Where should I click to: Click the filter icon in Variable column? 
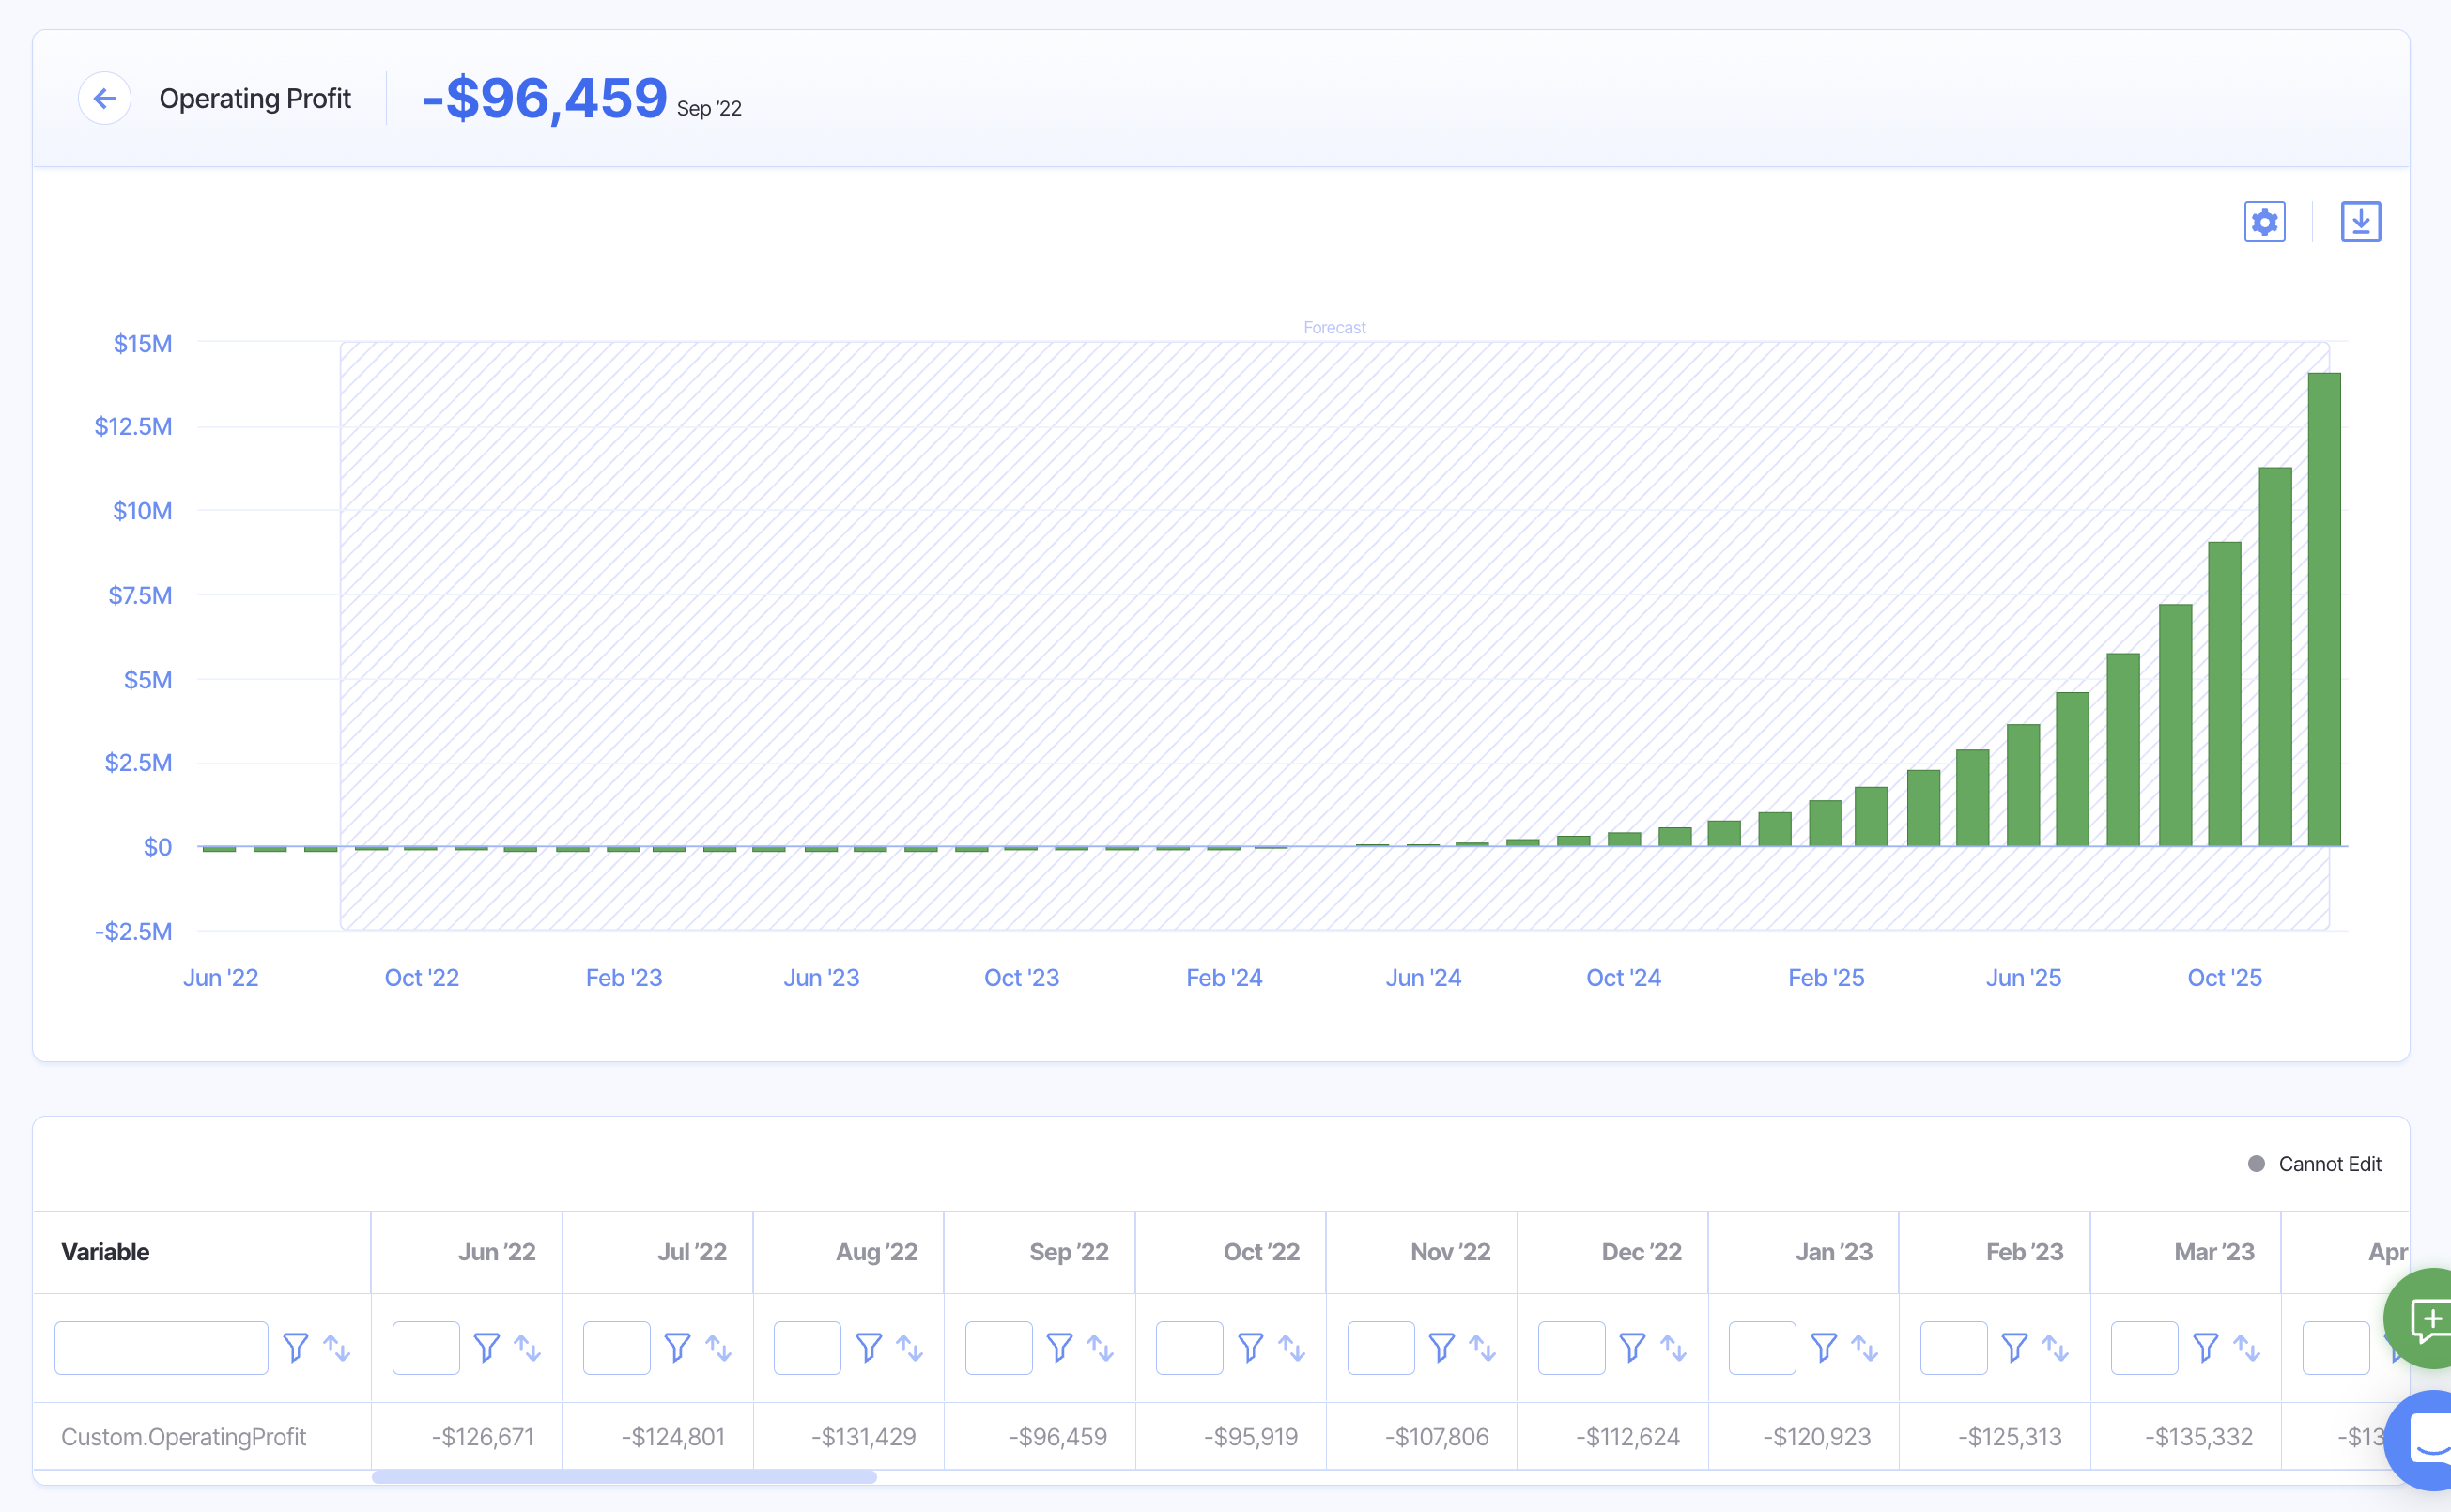(x=295, y=1347)
